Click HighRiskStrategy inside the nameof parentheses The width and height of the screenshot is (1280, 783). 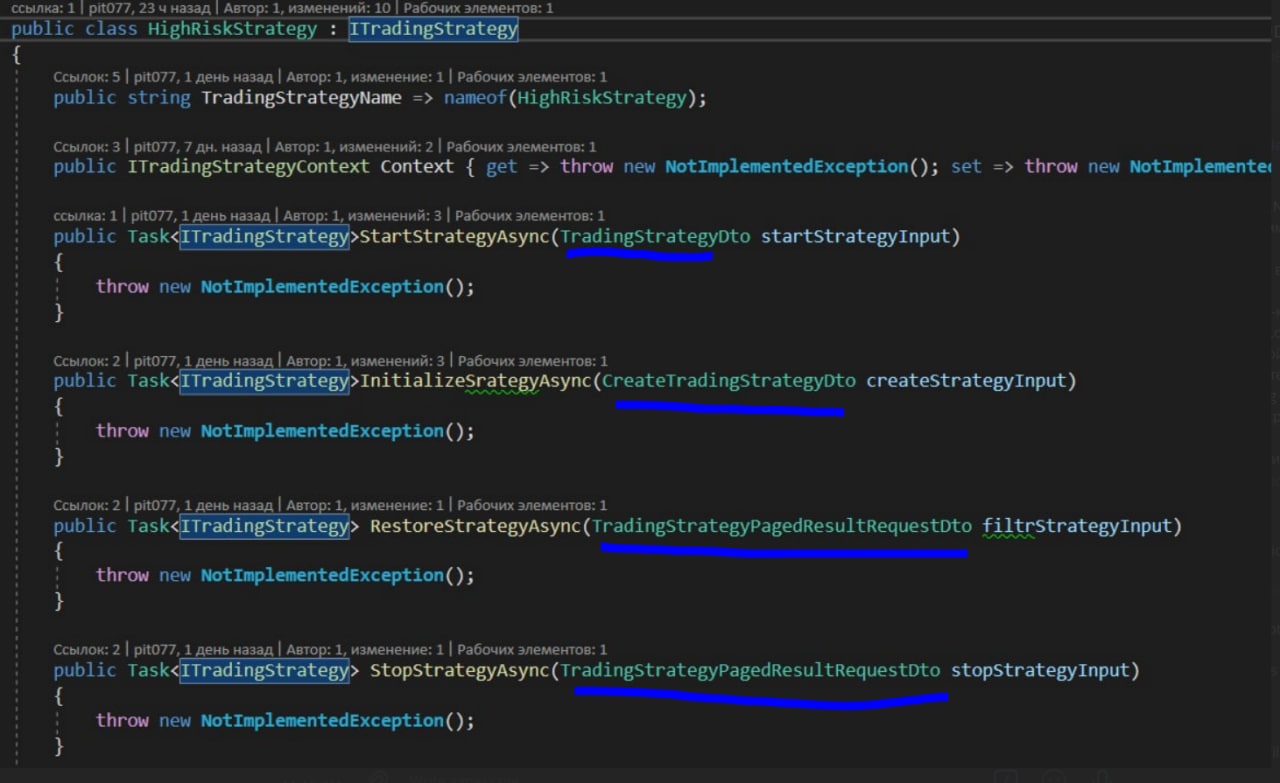point(602,98)
